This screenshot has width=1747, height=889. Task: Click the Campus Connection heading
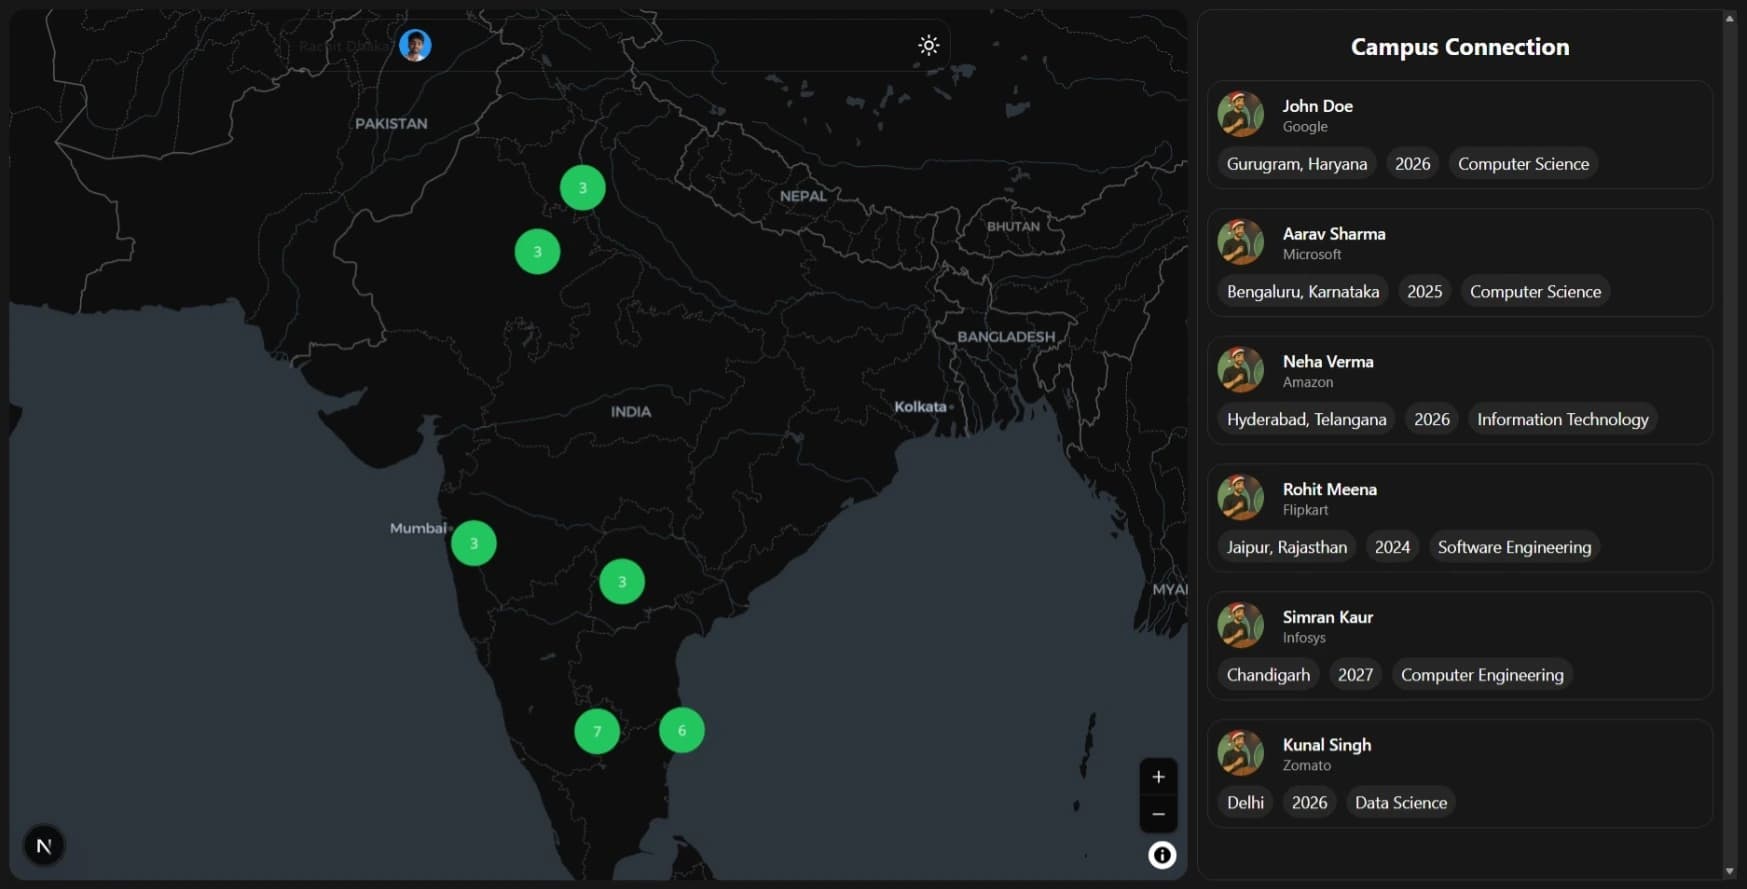point(1459,47)
